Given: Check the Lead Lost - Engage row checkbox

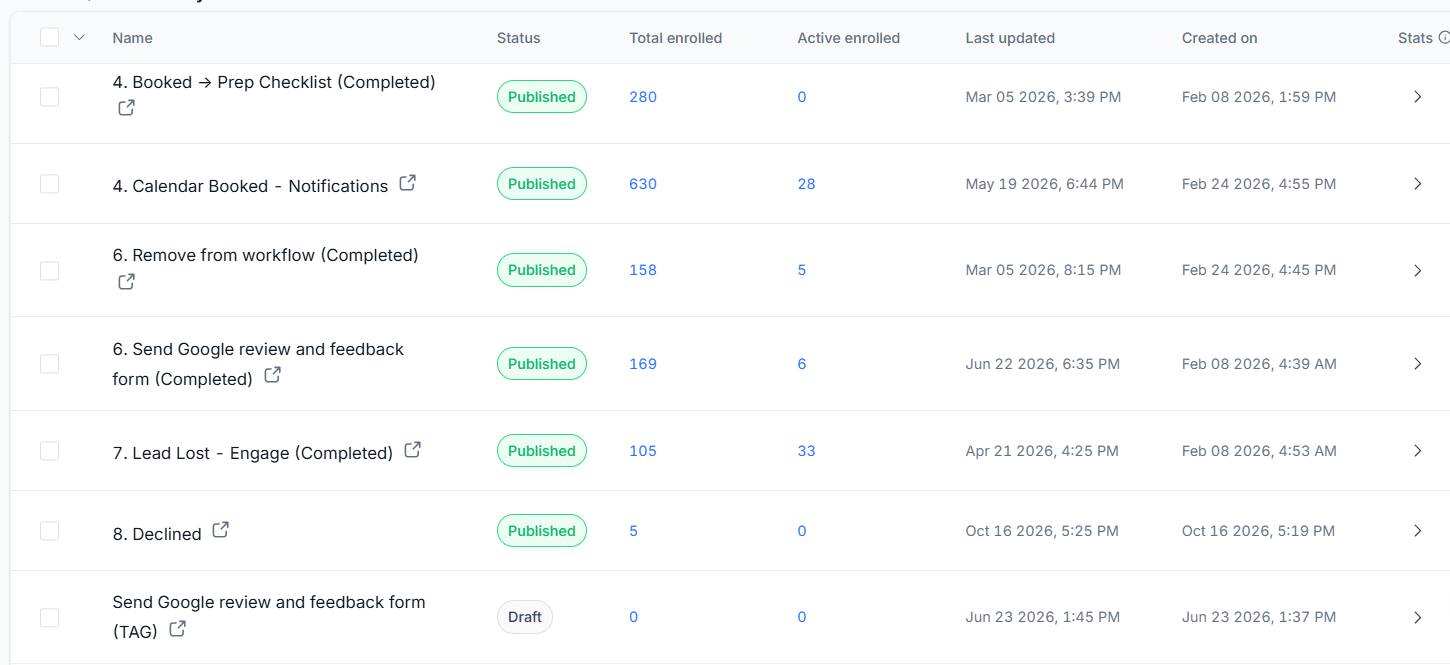Looking at the screenshot, I should tap(49, 451).
